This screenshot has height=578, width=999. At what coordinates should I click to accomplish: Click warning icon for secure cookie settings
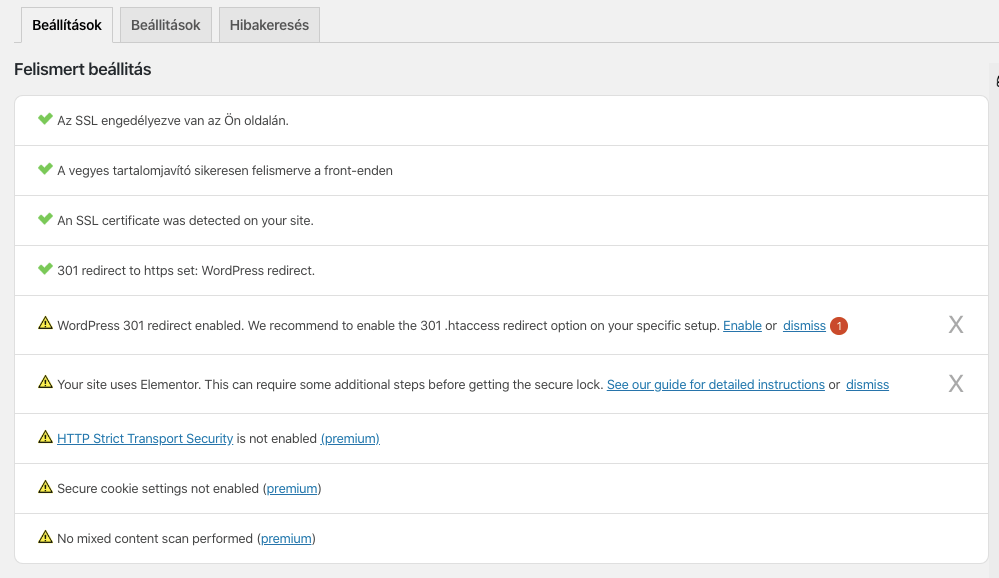(45, 487)
